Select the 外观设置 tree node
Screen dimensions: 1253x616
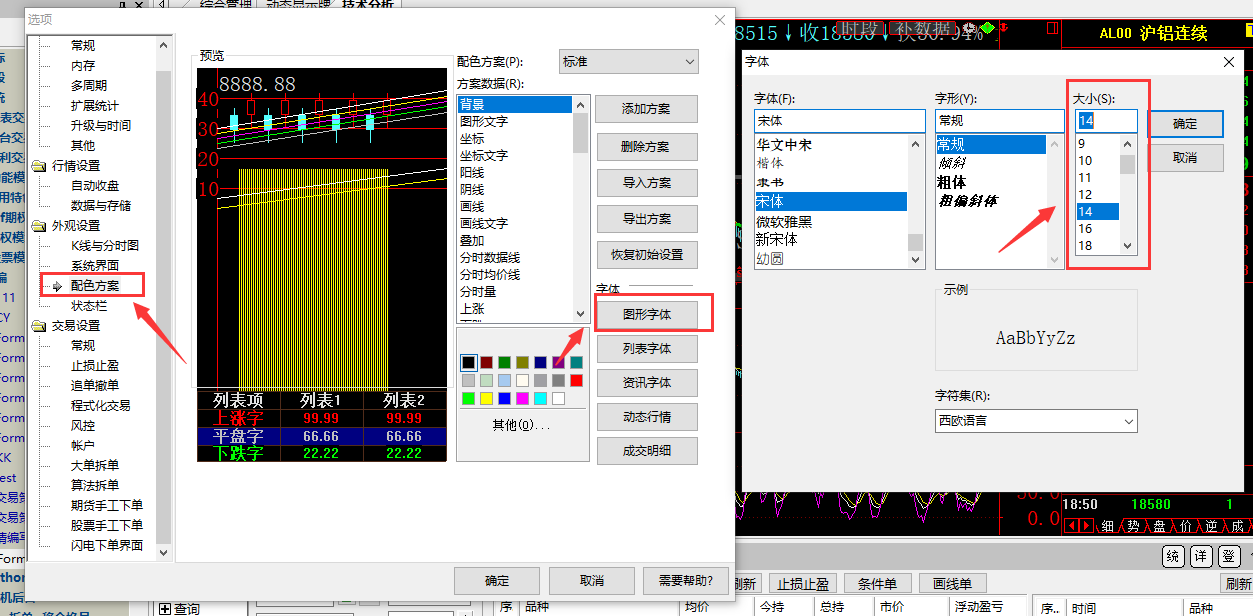coord(76,226)
